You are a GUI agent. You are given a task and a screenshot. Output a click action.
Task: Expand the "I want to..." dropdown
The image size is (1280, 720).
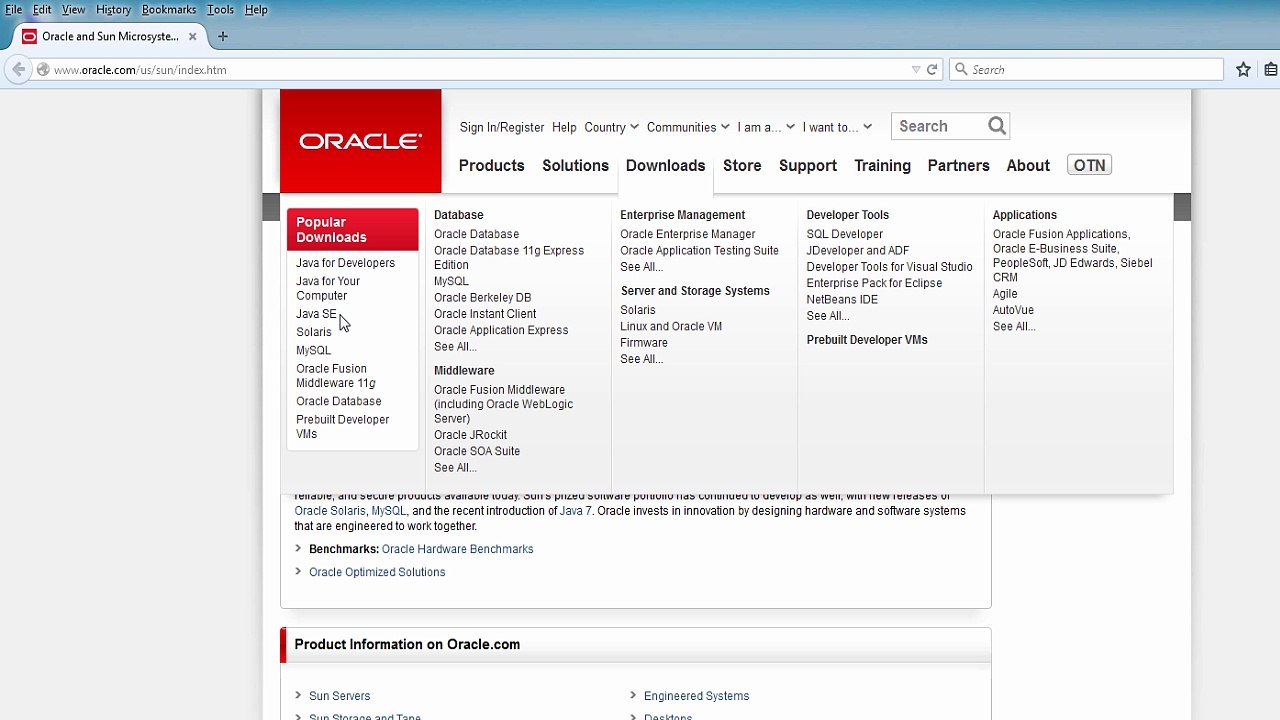(837, 127)
